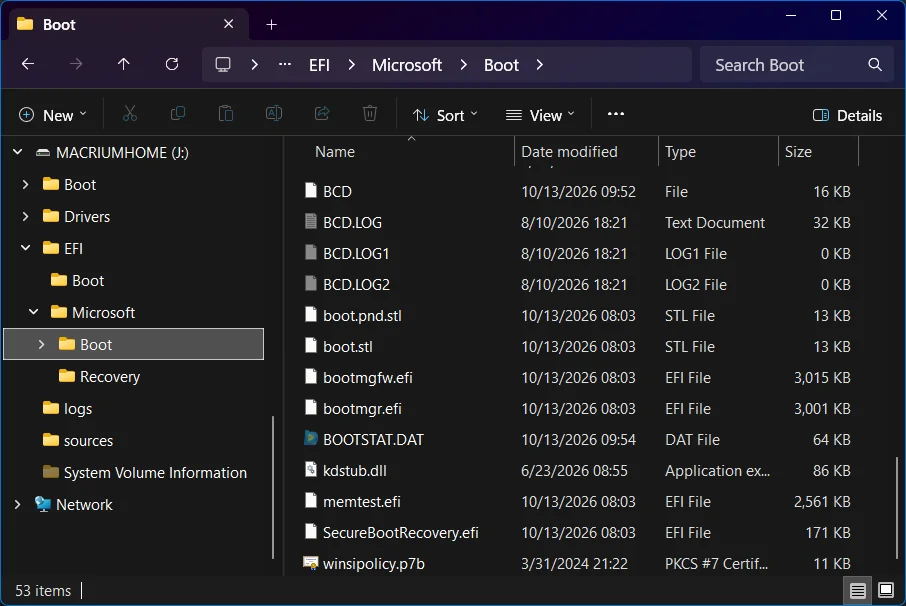Open the Sort dropdown menu
Image resolution: width=906 pixels, height=606 pixels.
pos(445,115)
